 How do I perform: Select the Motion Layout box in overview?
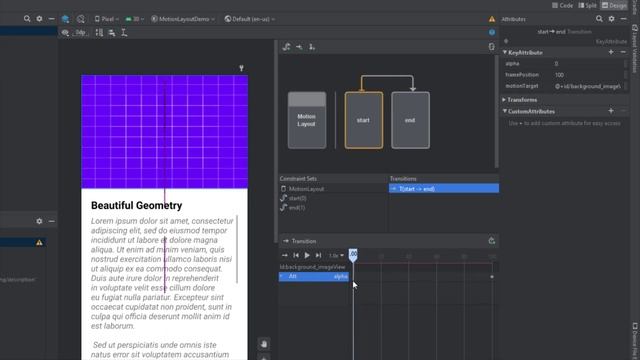point(307,120)
